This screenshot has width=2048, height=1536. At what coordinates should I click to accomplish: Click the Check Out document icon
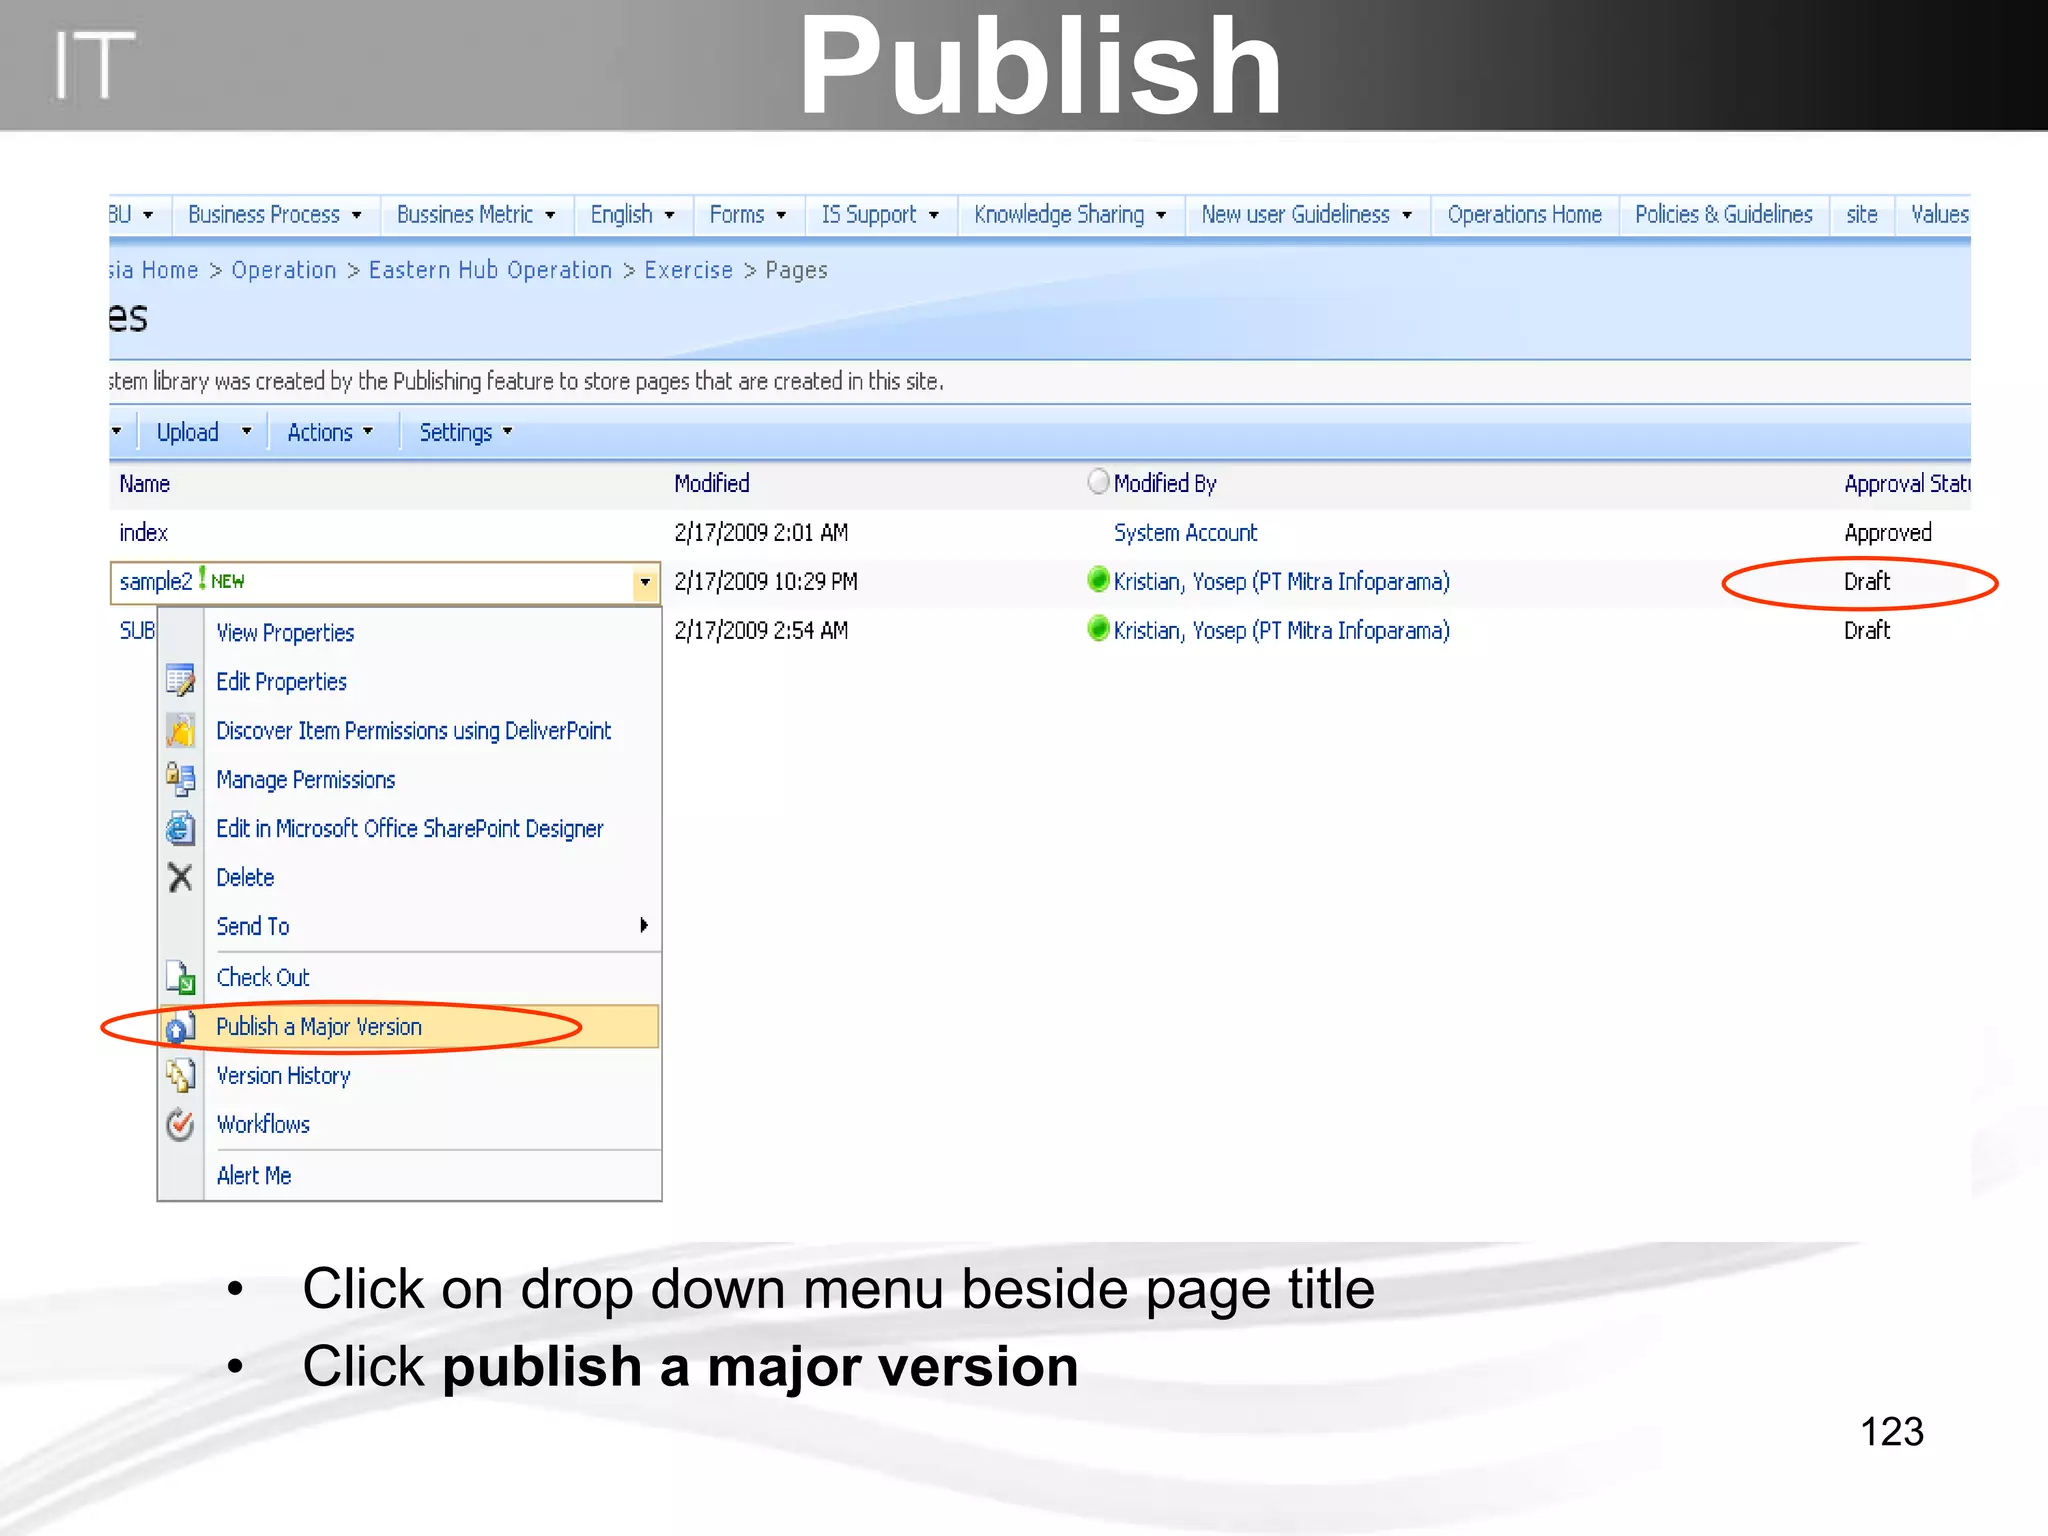[180, 977]
